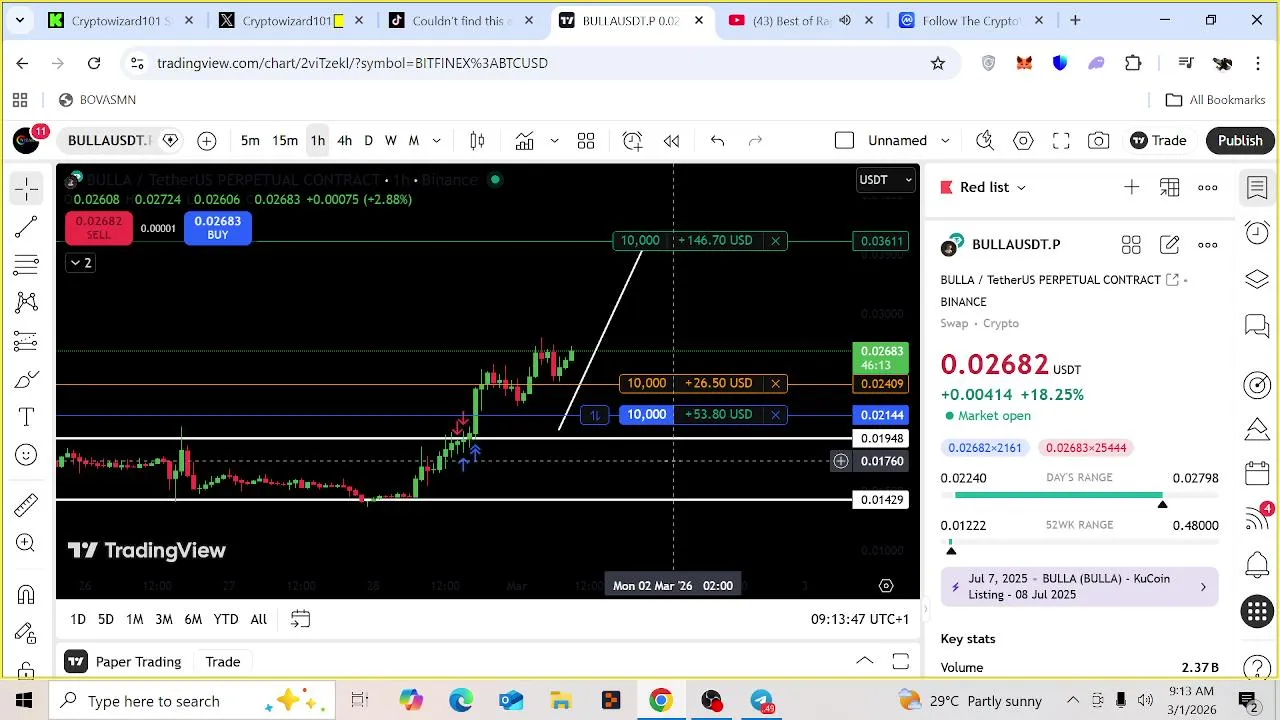Open the USDT currency dropdown

pyautogui.click(x=886, y=180)
